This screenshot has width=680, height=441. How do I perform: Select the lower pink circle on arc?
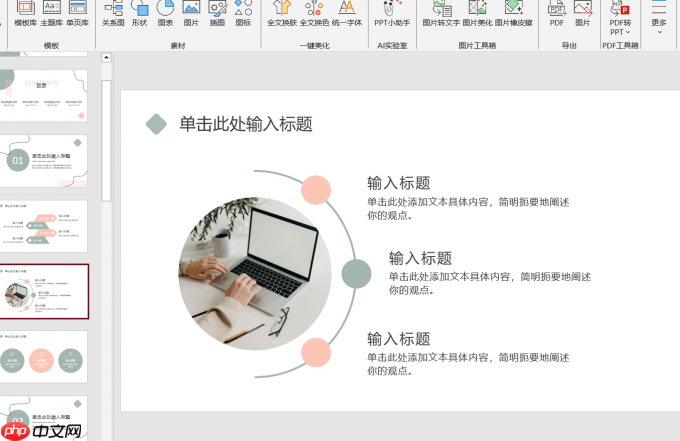[316, 353]
